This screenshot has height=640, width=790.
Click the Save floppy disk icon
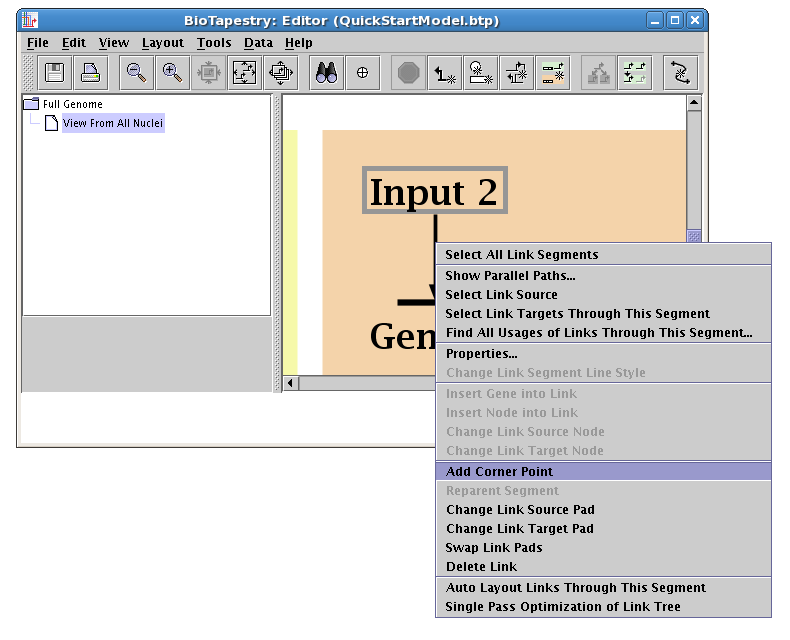point(55,72)
